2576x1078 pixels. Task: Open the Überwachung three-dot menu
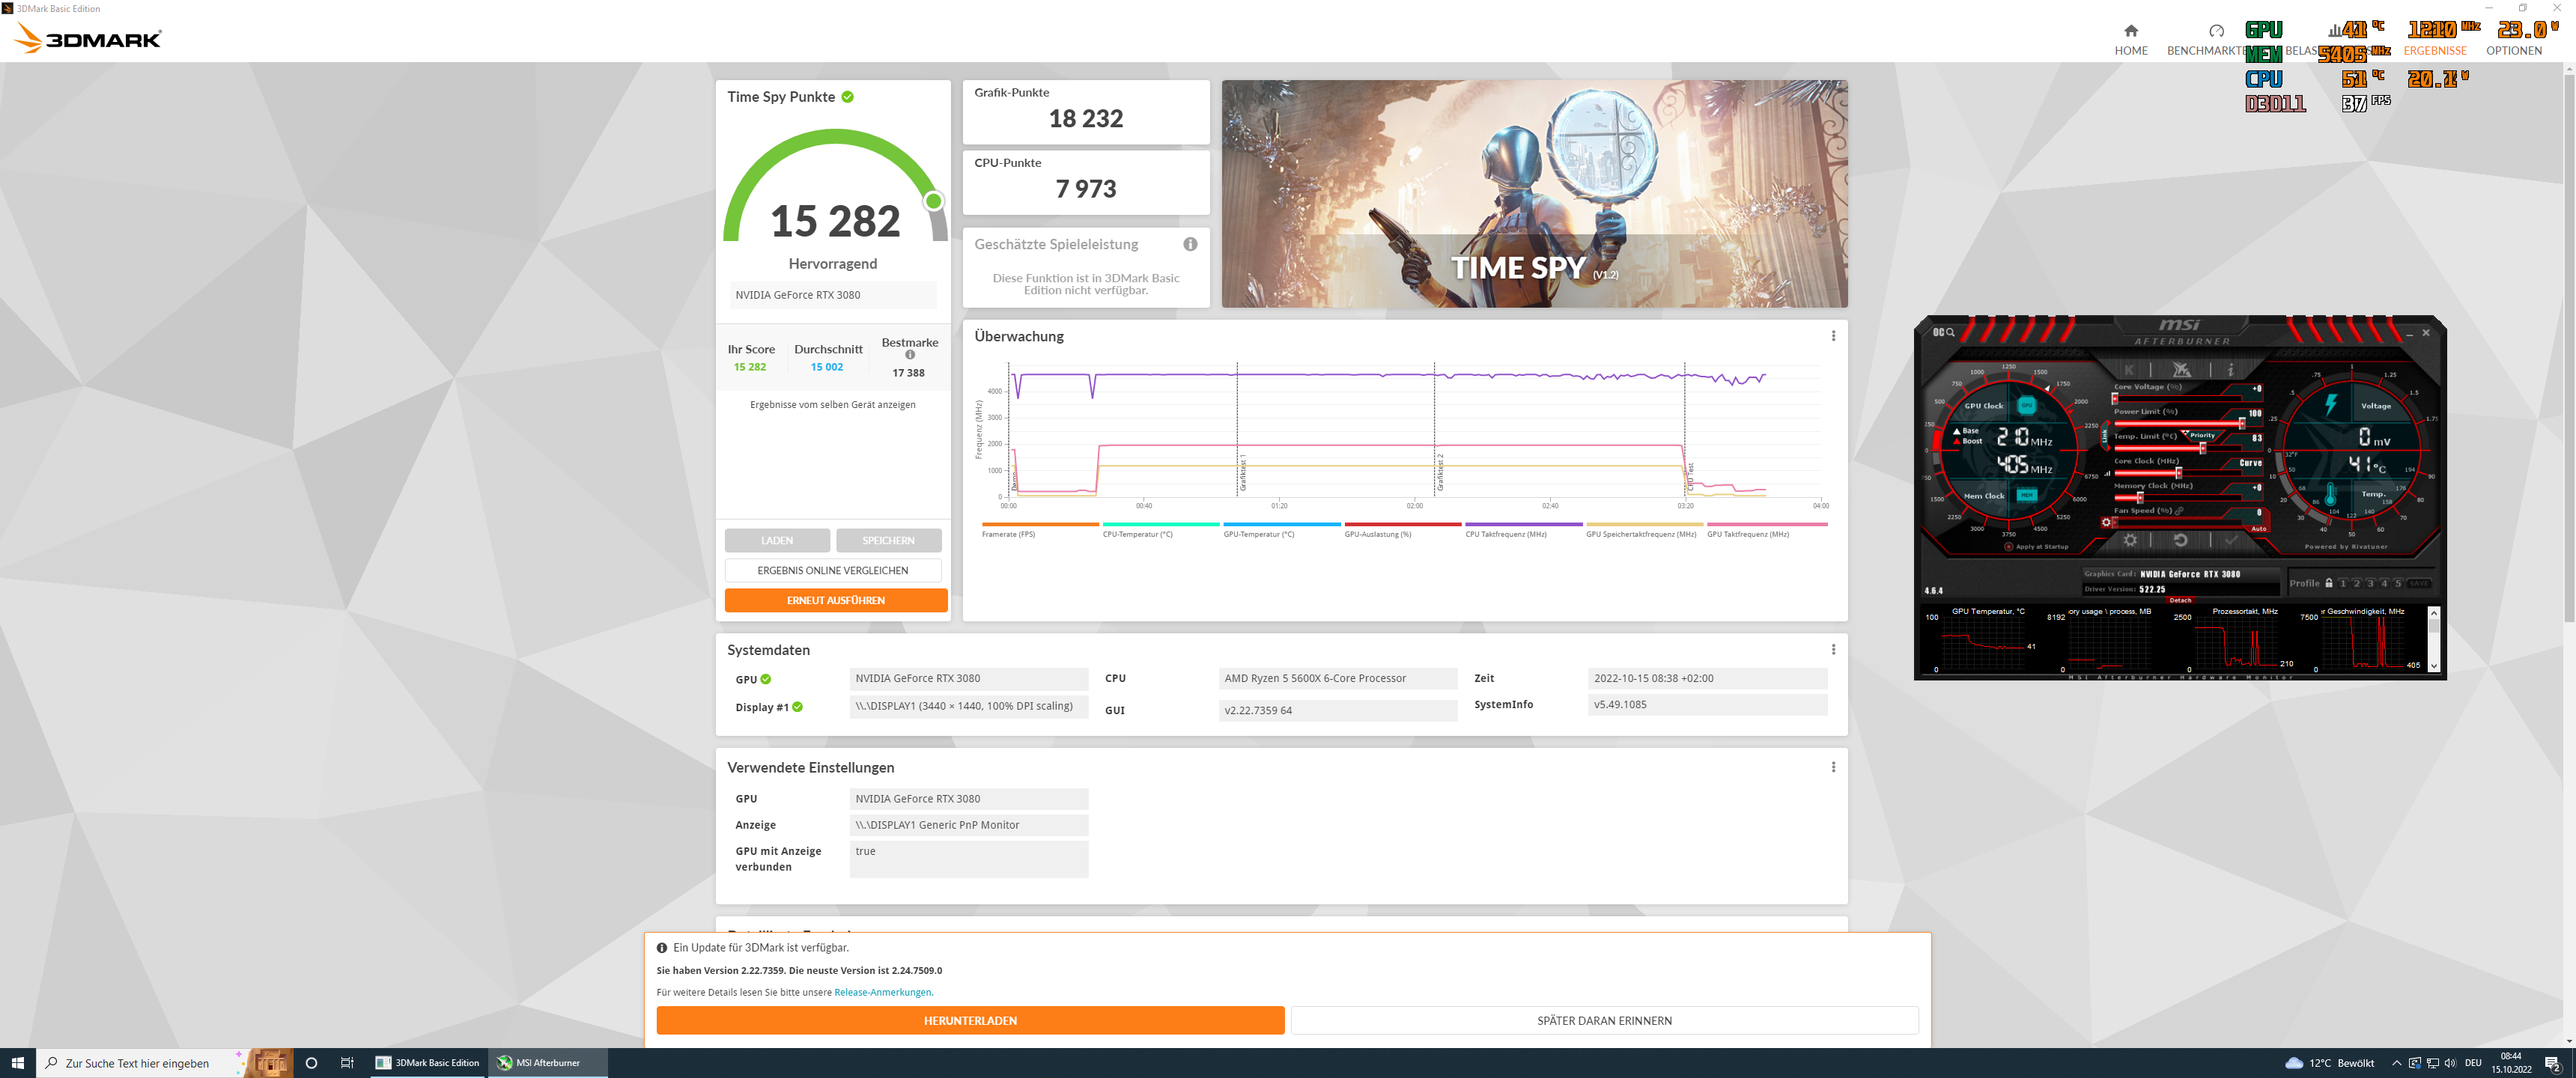pos(1833,336)
